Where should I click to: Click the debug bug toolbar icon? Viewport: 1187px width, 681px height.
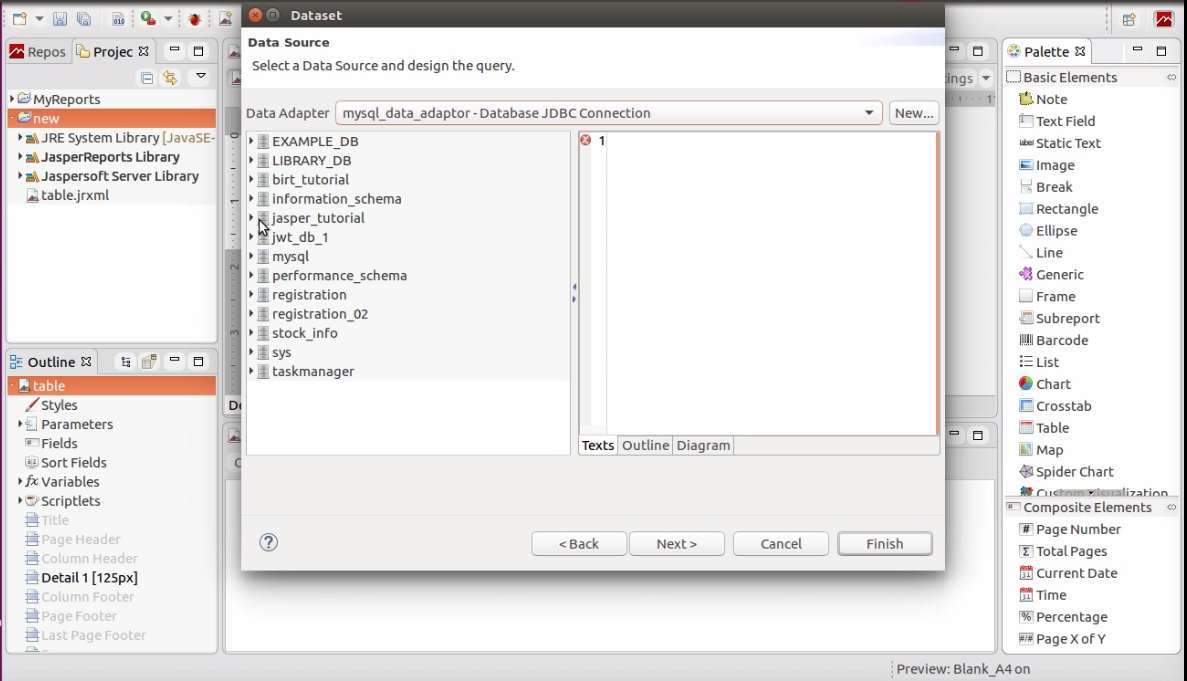pos(195,19)
